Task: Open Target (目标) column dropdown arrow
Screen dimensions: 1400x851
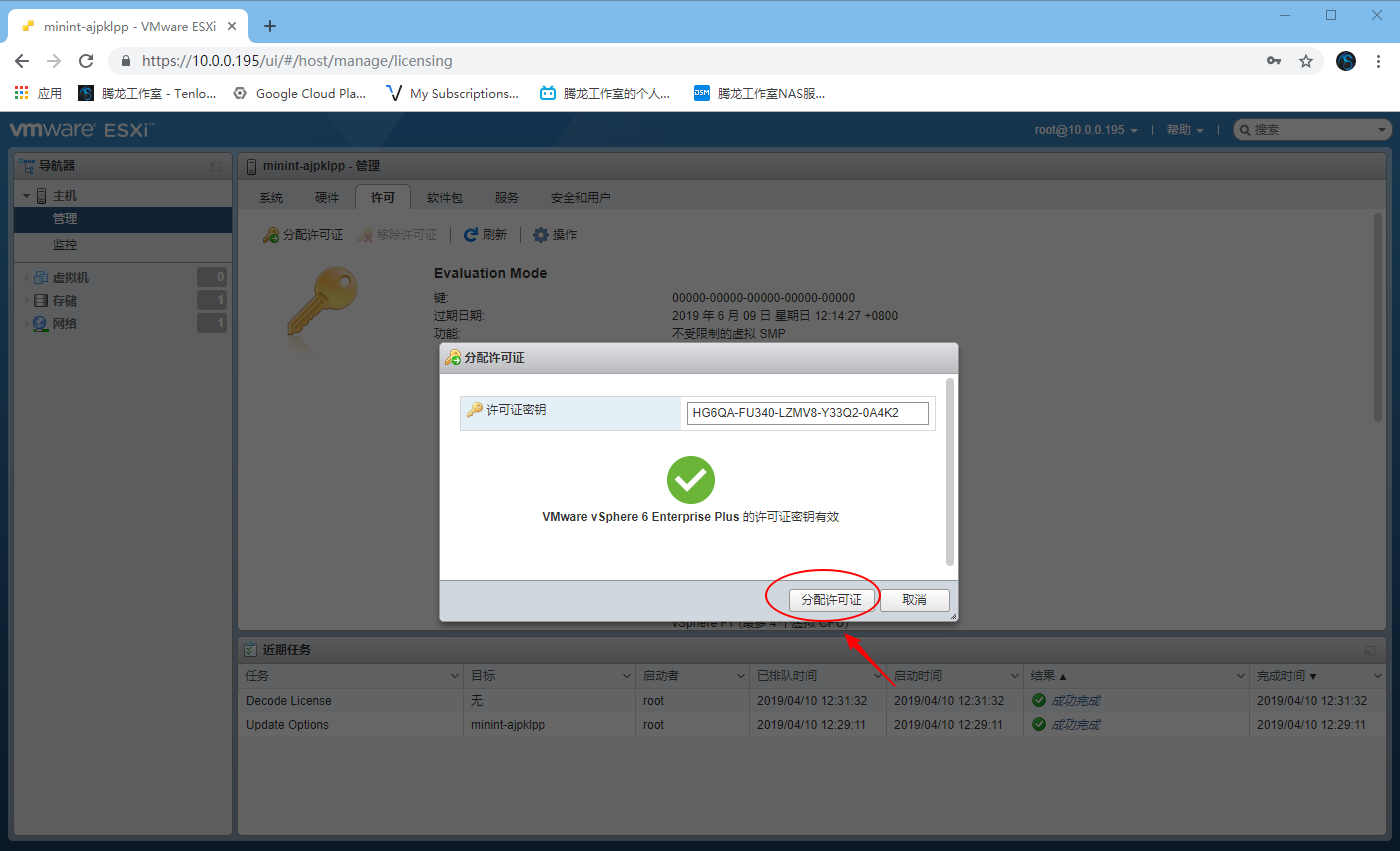Action: pyautogui.click(x=626, y=676)
